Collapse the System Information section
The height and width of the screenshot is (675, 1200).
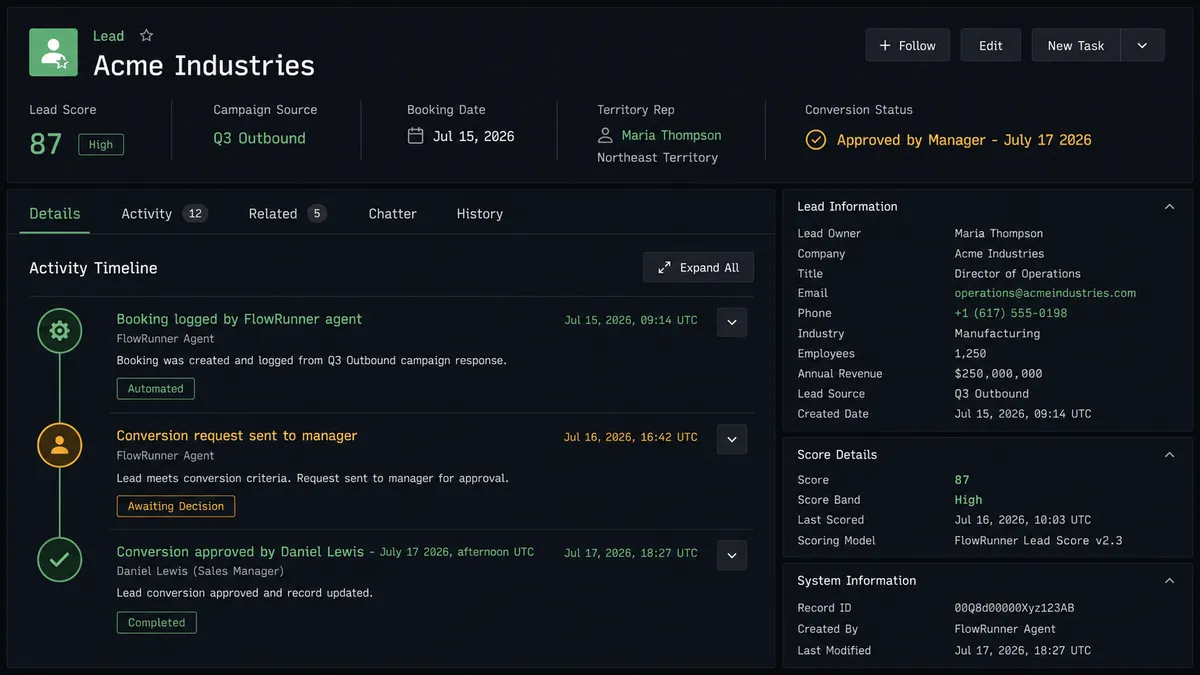click(x=1169, y=581)
